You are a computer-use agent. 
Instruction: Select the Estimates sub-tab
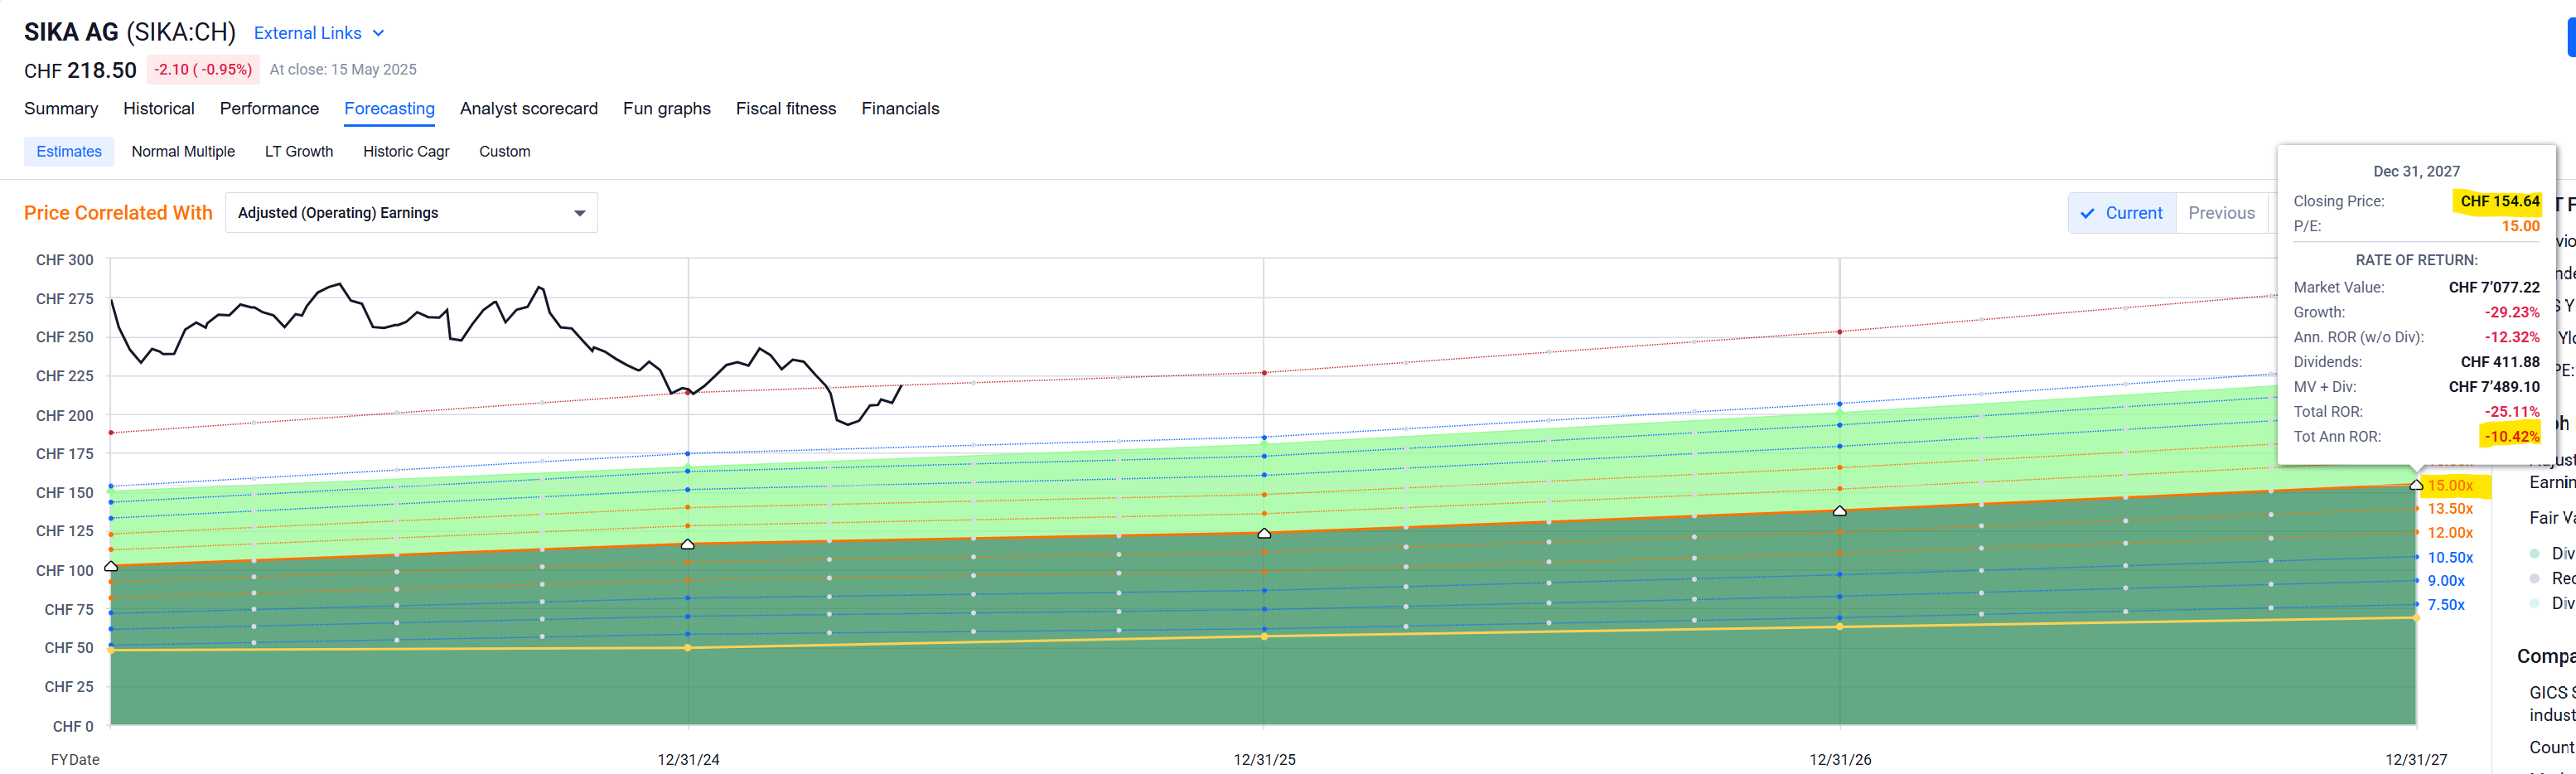tap(69, 151)
